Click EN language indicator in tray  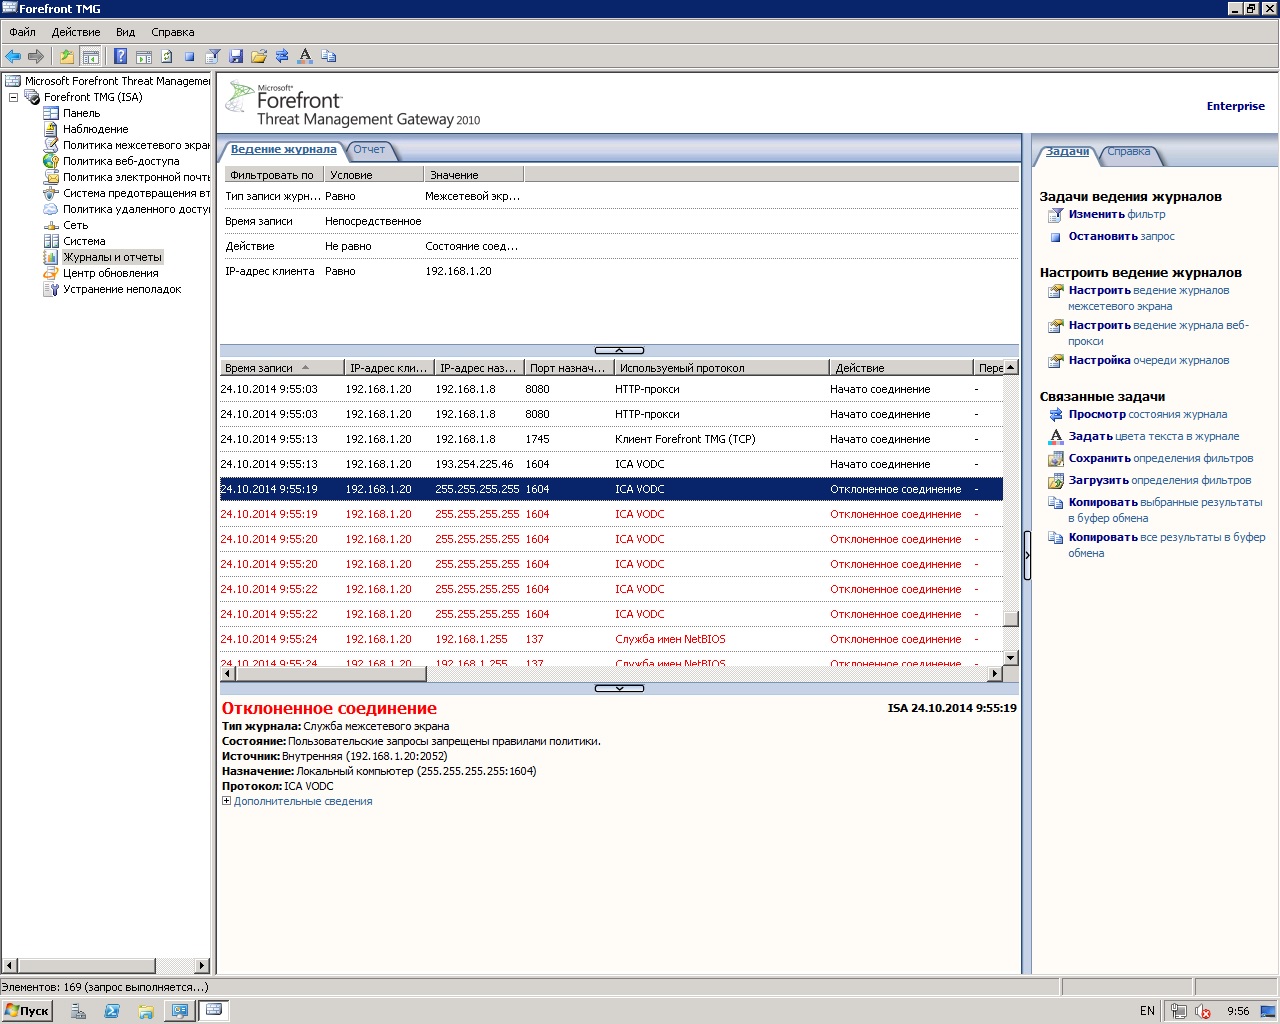pyautogui.click(x=1147, y=1011)
